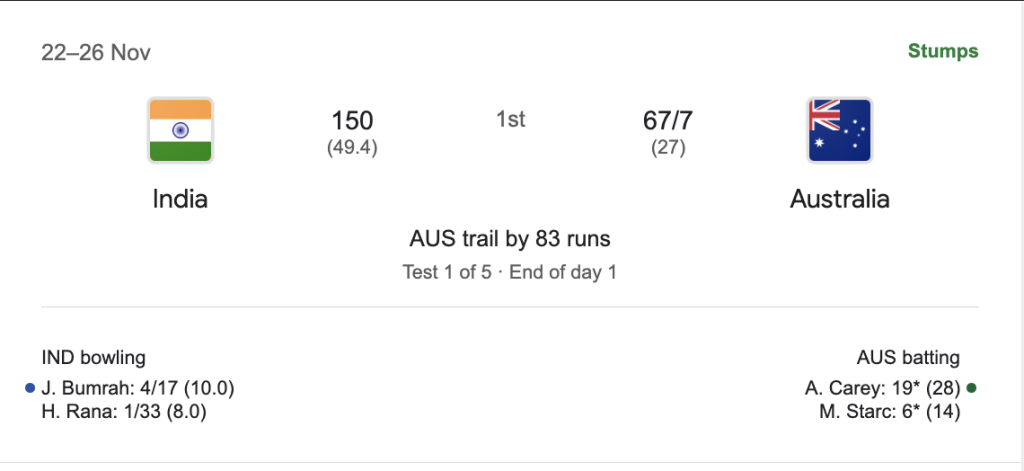Open the India team name link

(x=180, y=199)
